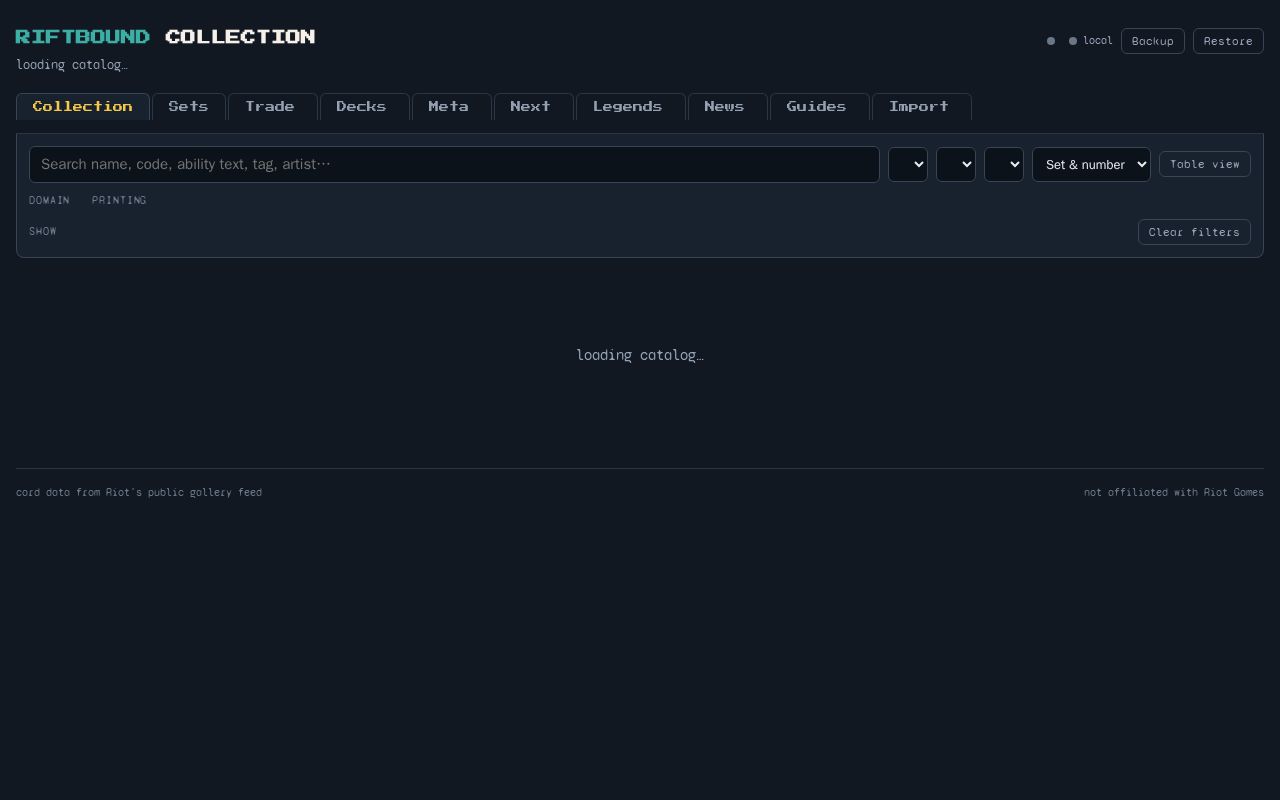Viewport: 1280px width, 800px height.
Task: Click the SHOW filter label
Action: pyautogui.click(x=43, y=231)
